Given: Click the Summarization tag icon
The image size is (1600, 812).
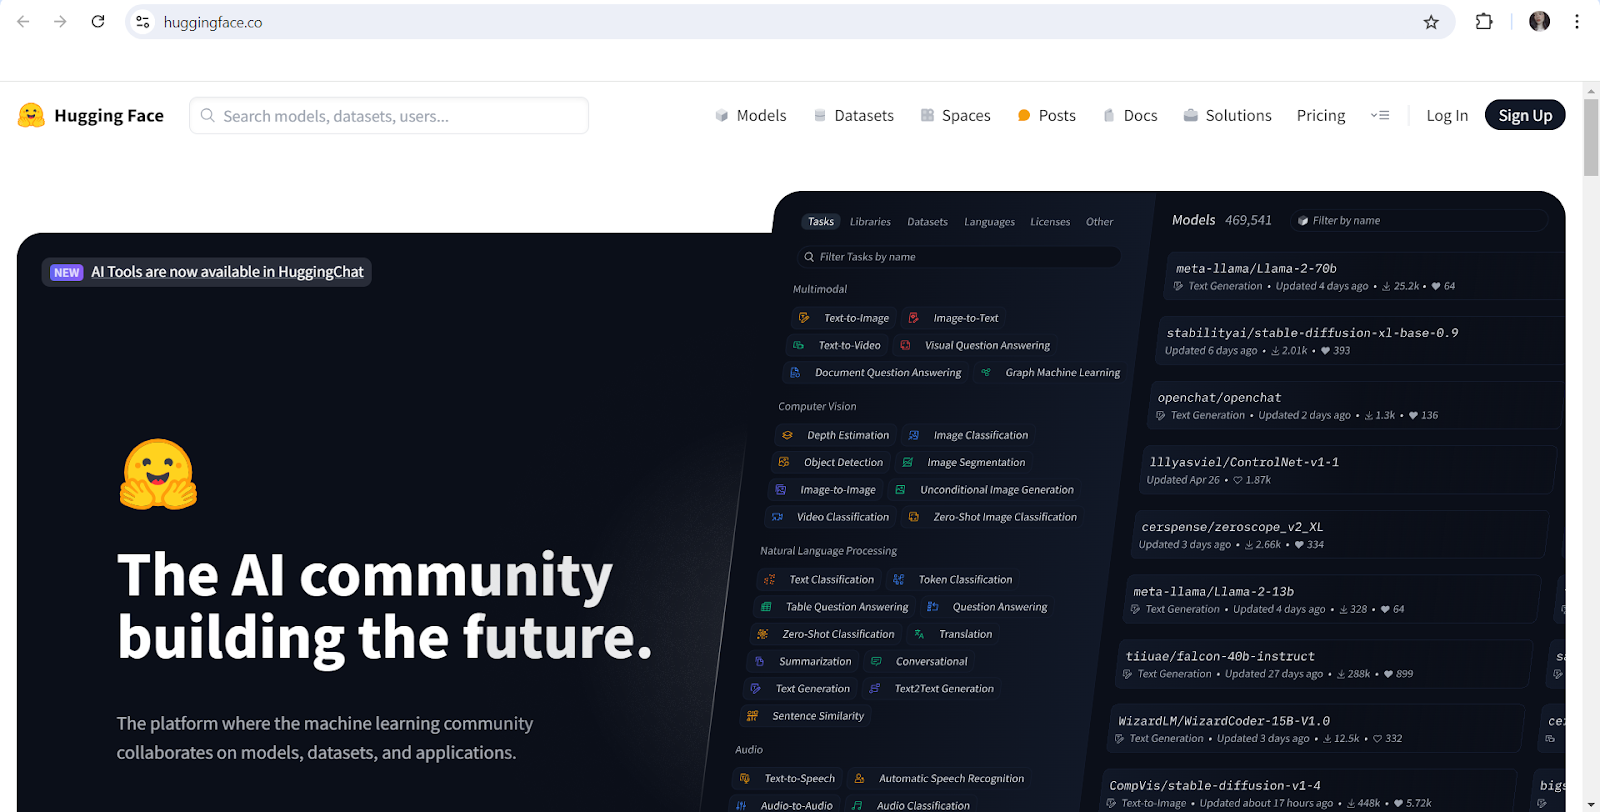Looking at the screenshot, I should click(x=759, y=662).
